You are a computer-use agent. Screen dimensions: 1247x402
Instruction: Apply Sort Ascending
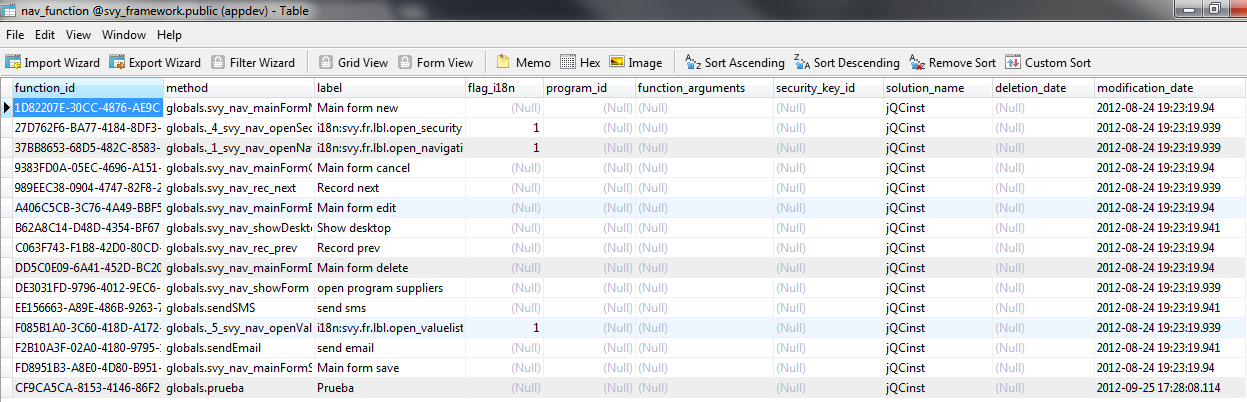(x=735, y=62)
